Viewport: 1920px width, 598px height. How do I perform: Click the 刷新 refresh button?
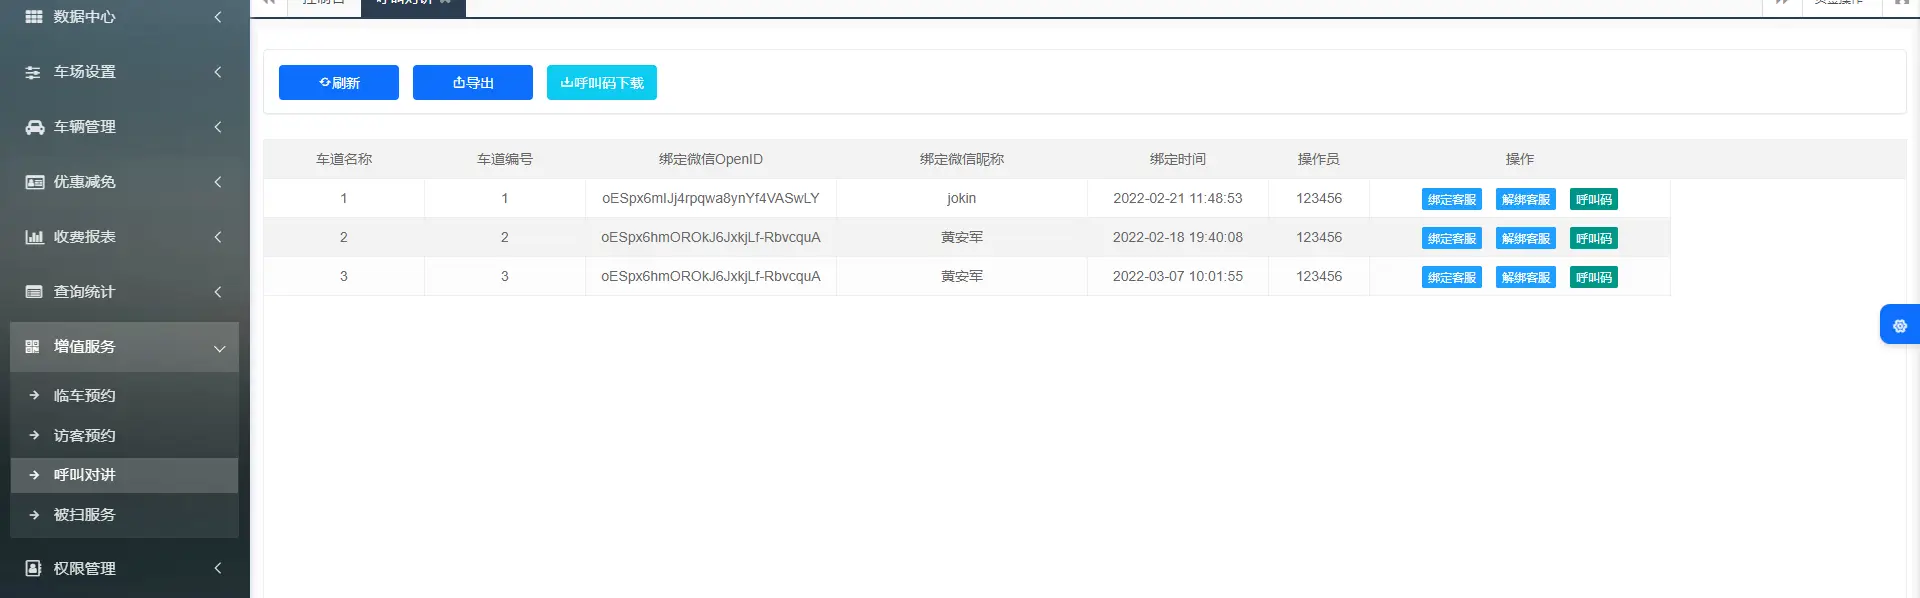tap(339, 83)
